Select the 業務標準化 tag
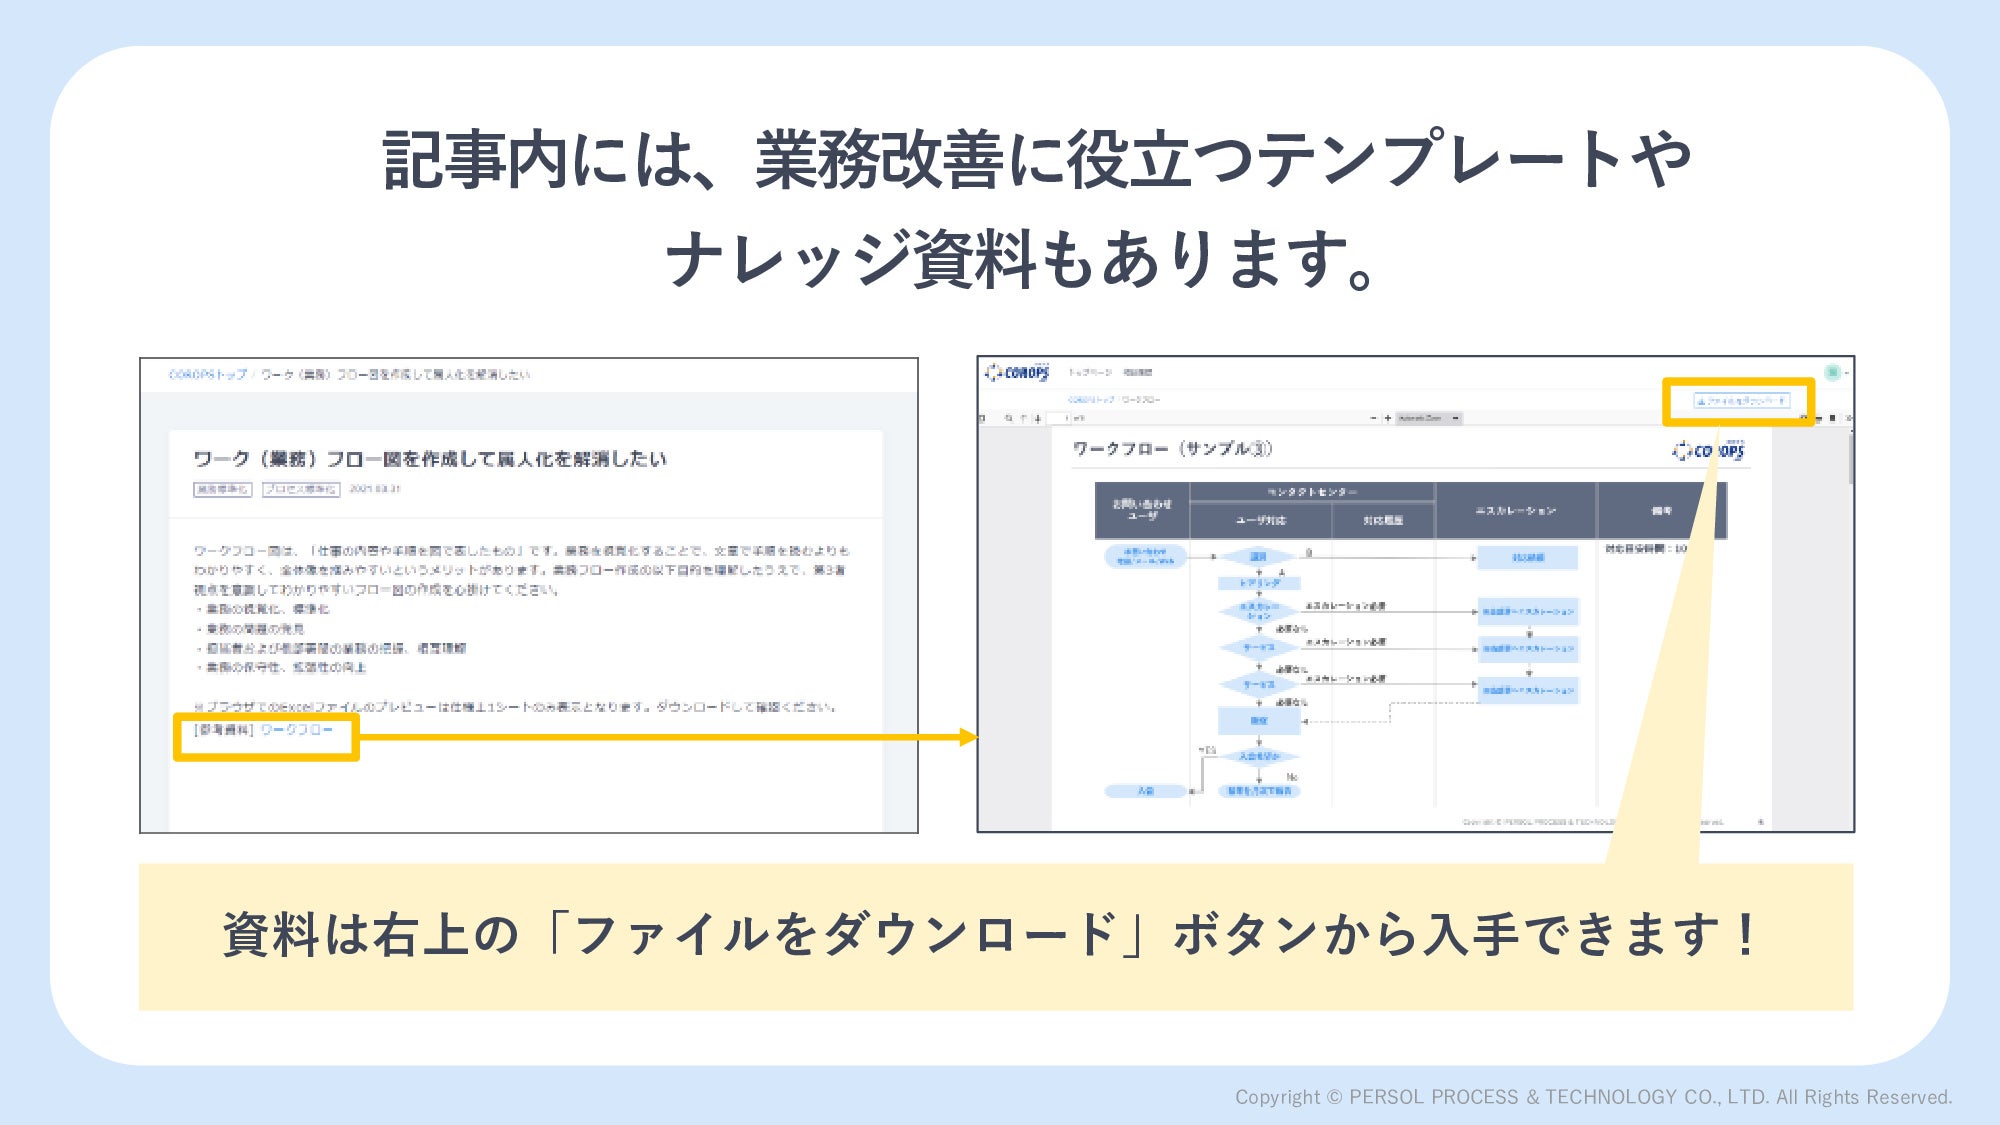 (x=222, y=489)
